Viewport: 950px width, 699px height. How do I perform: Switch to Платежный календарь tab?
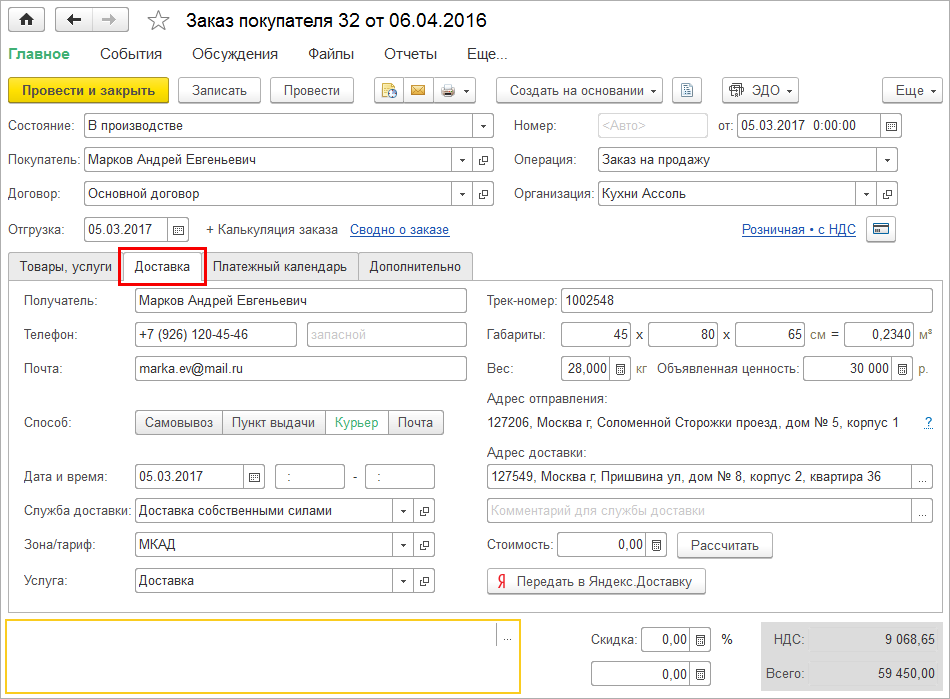pos(280,266)
